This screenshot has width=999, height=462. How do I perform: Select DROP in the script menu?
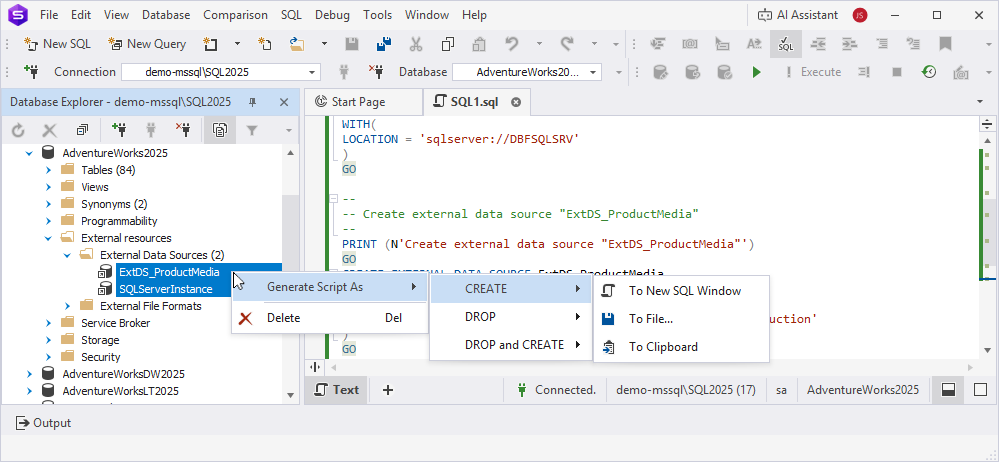pos(510,317)
